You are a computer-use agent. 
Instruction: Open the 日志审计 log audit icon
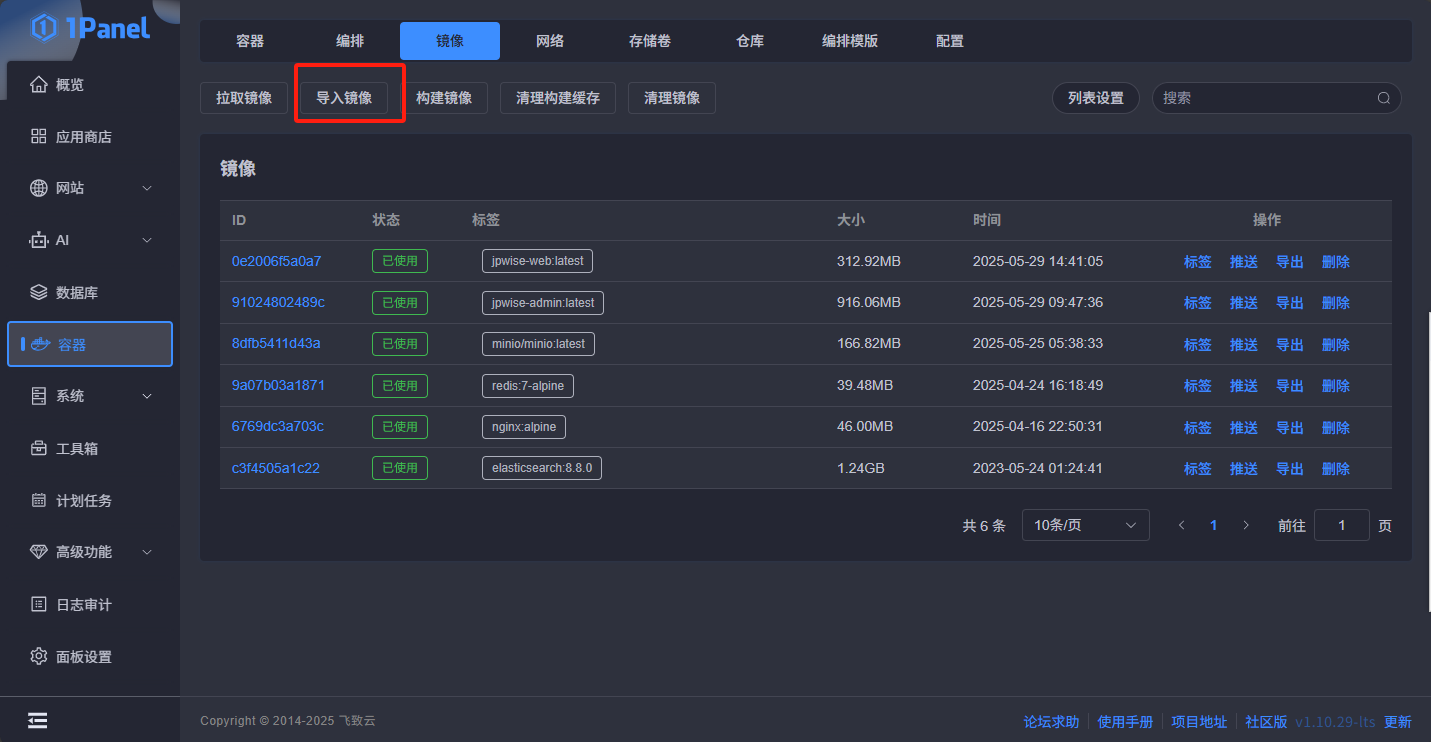(39, 605)
